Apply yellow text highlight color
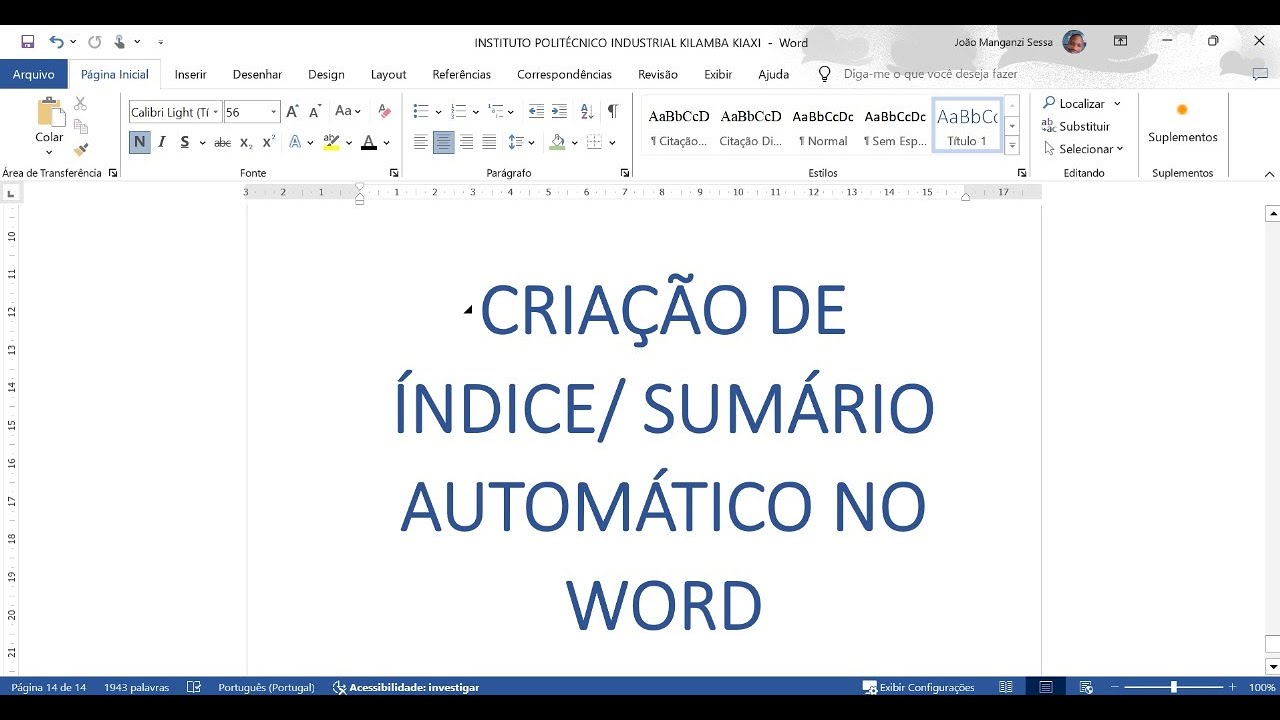This screenshot has height=720, width=1280. coord(331,143)
